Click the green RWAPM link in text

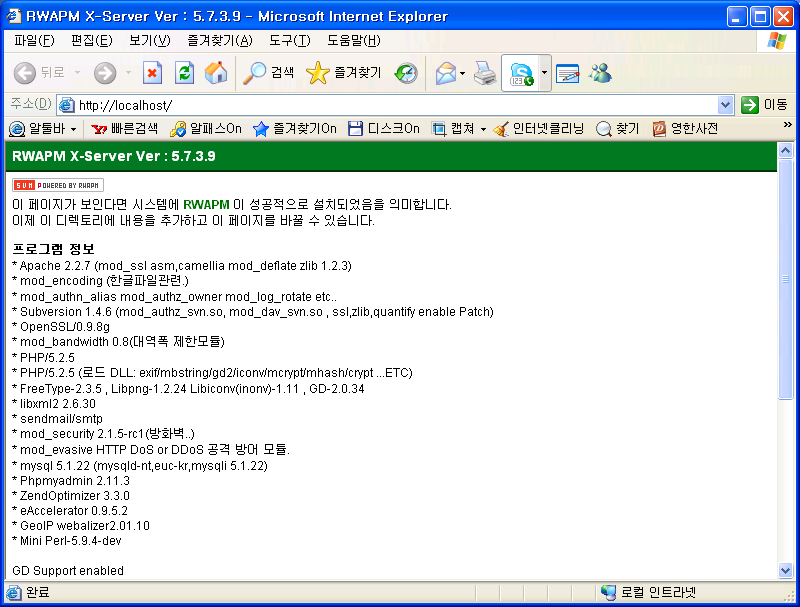[x=206, y=205]
